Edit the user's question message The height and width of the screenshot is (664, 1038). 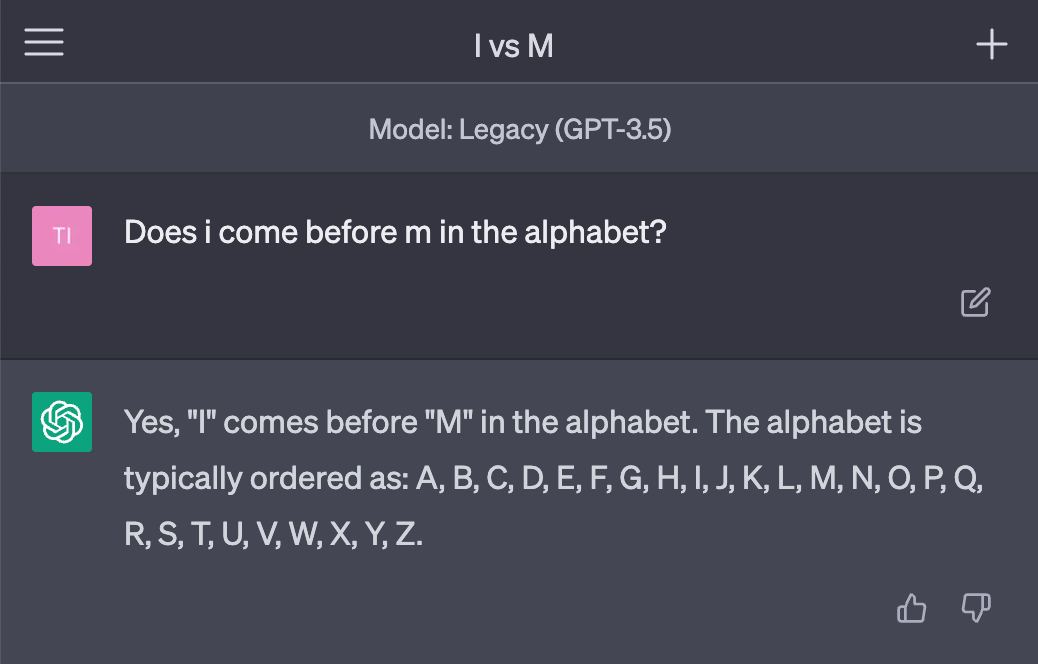coord(975,302)
